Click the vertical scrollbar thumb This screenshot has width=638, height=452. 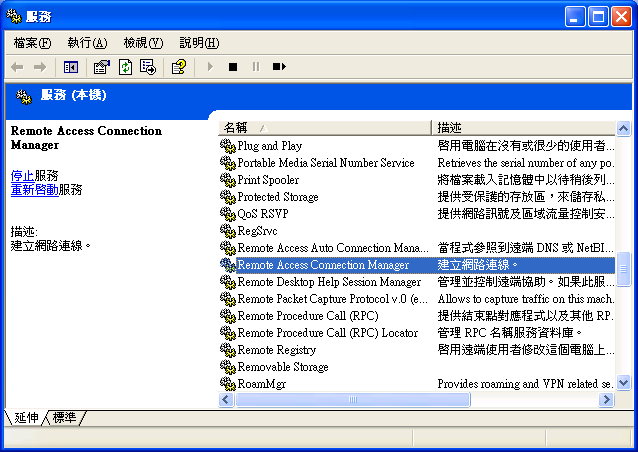coord(623,269)
